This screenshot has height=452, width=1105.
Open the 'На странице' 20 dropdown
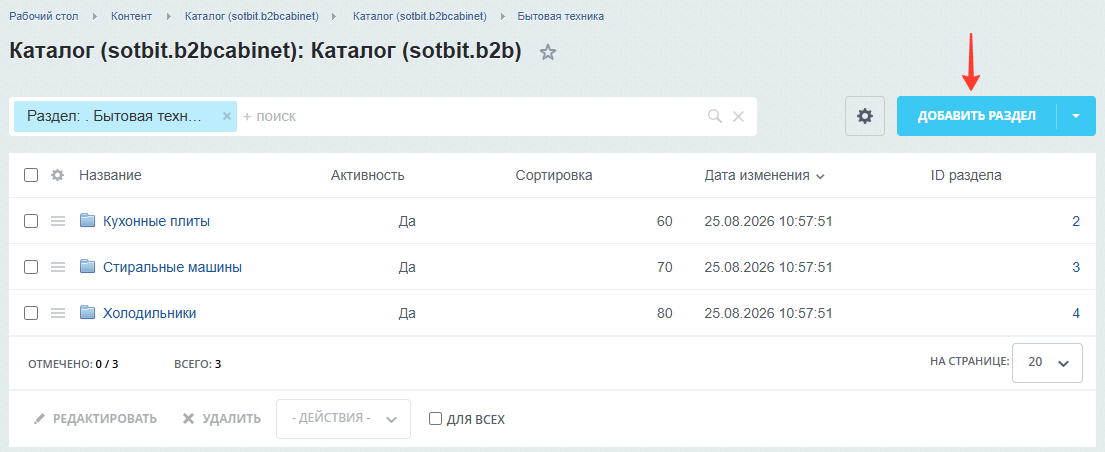[1047, 362]
